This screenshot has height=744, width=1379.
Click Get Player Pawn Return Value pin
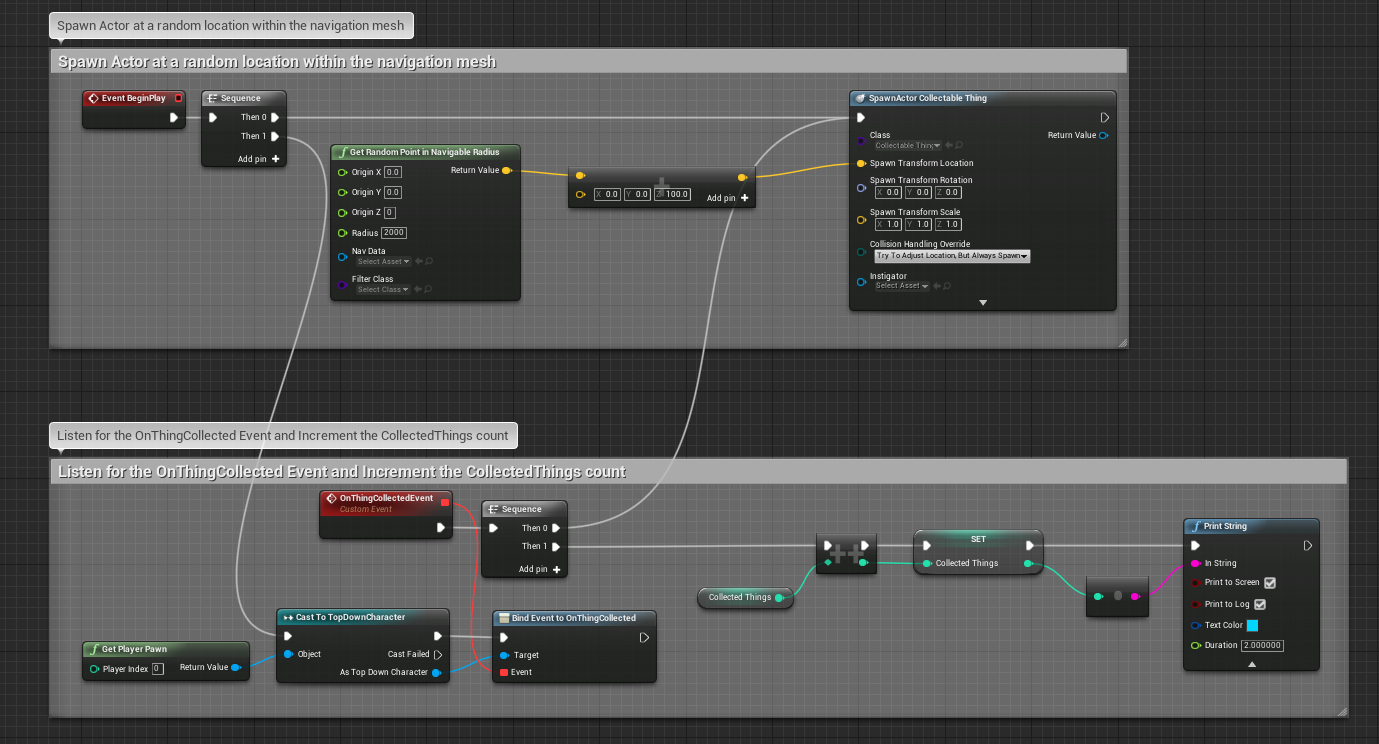pos(236,667)
